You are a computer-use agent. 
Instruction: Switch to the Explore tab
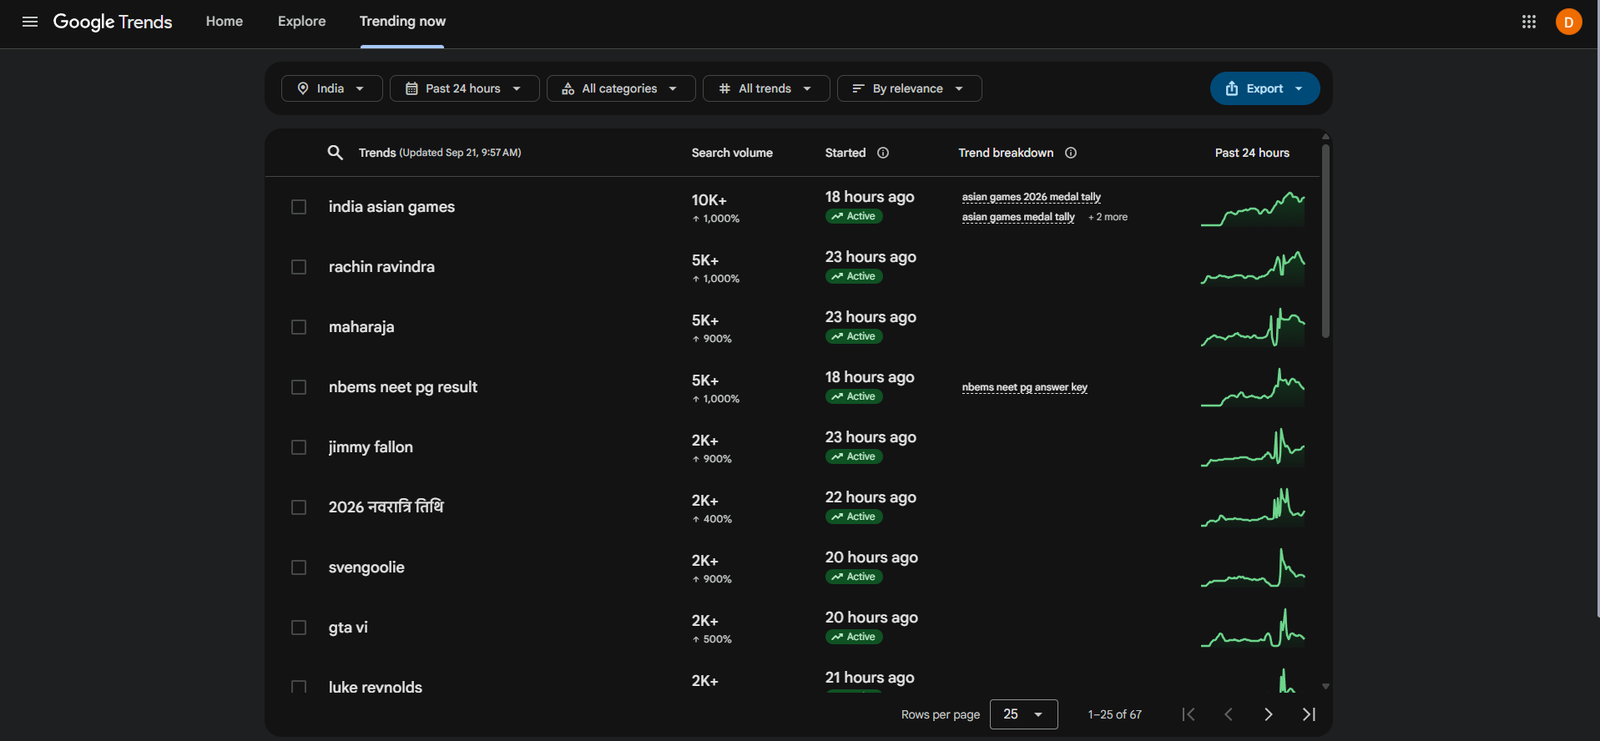point(302,21)
